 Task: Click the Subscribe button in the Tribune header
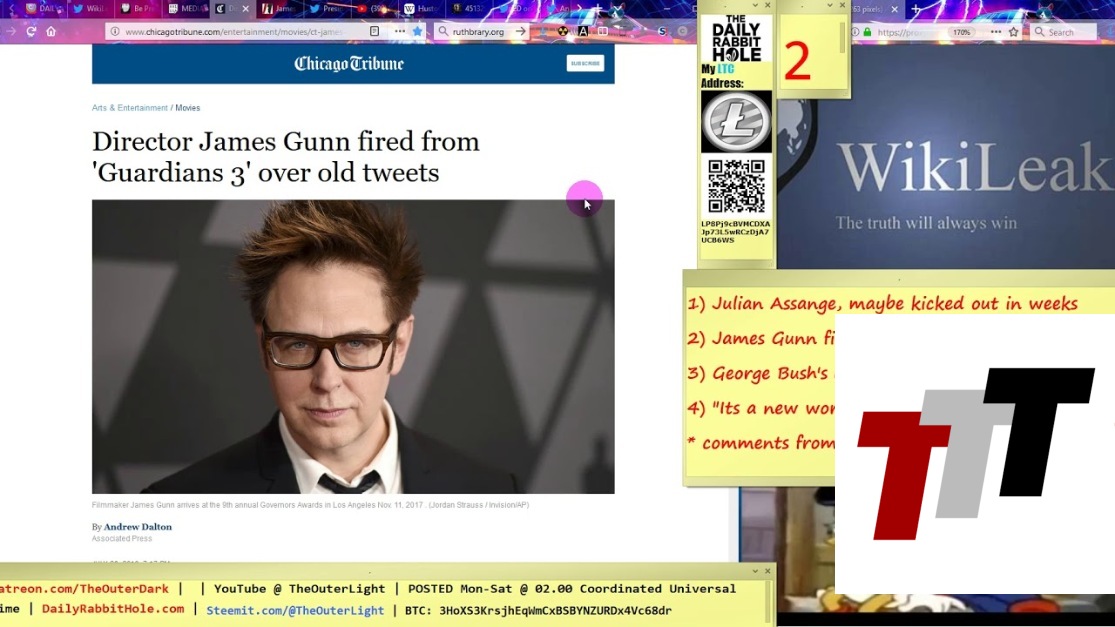[585, 63]
